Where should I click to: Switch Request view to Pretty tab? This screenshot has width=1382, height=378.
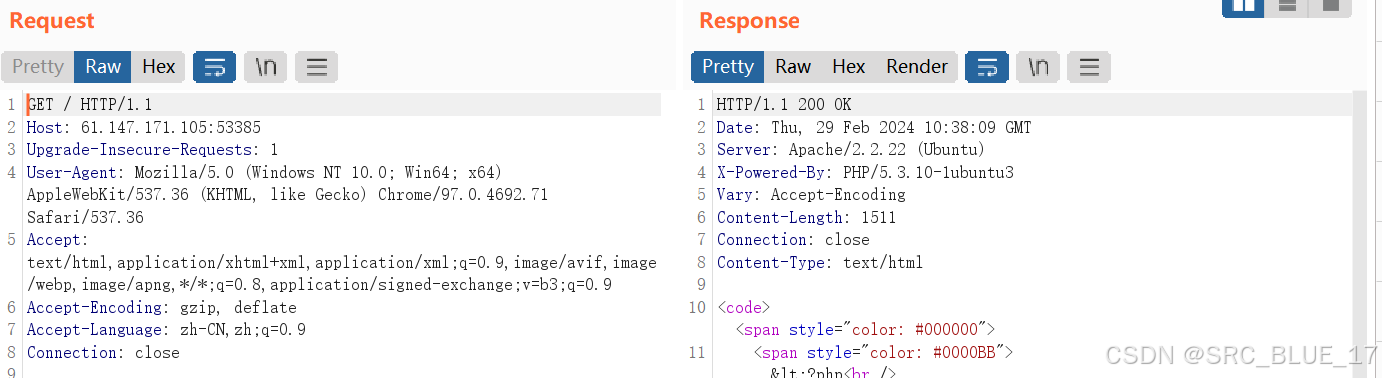pyautogui.click(x=38, y=67)
